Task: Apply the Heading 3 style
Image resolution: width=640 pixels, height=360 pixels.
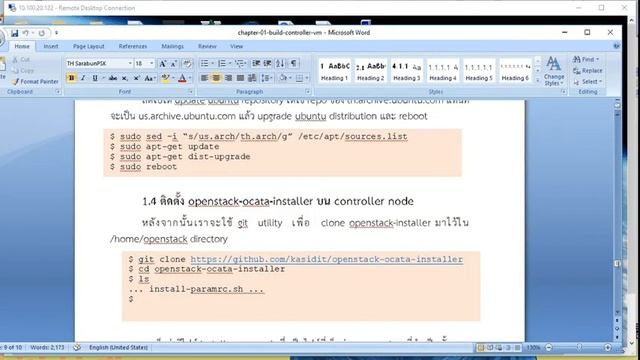Action: 407,71
